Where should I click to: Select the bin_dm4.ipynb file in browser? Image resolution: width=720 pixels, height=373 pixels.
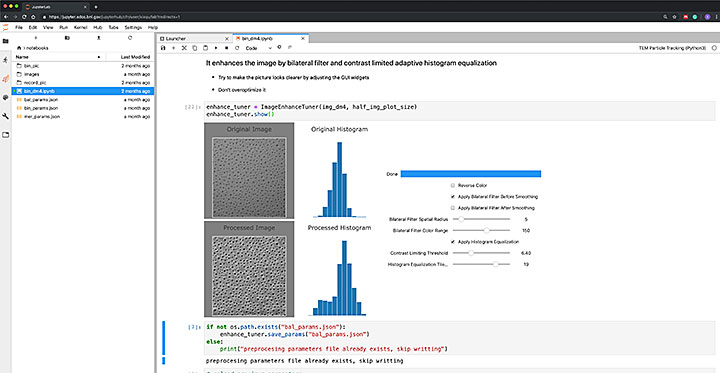coord(83,91)
